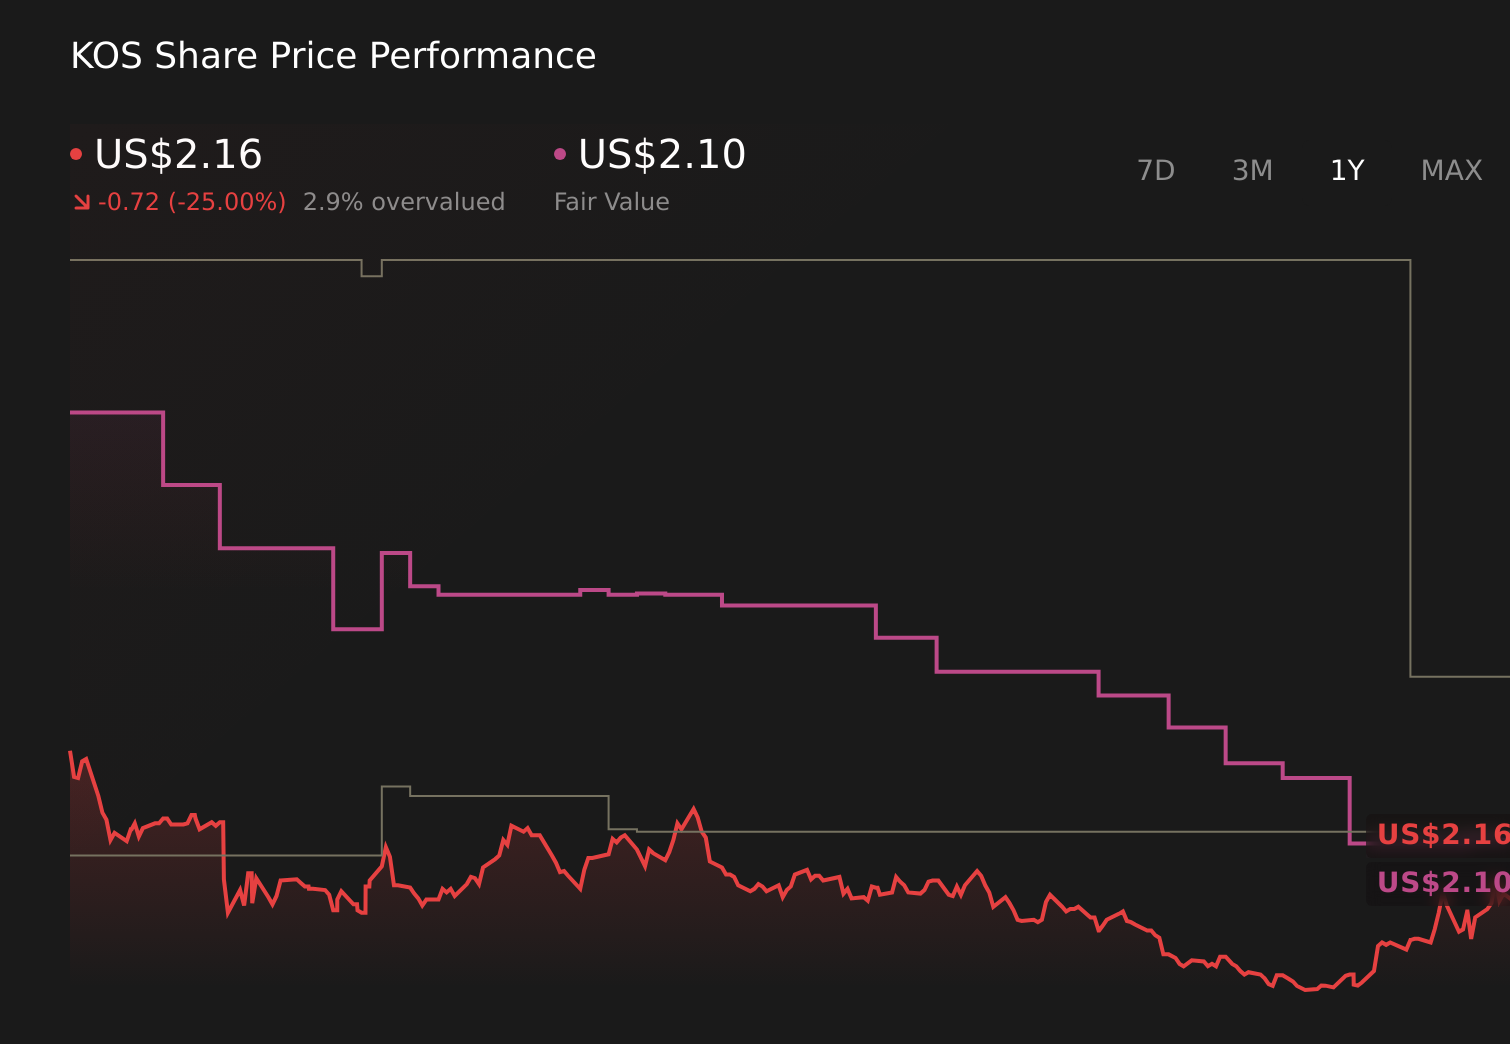The image size is (1510, 1044).
Task: Click the purple Fair Value legend dot
Action: (561, 152)
